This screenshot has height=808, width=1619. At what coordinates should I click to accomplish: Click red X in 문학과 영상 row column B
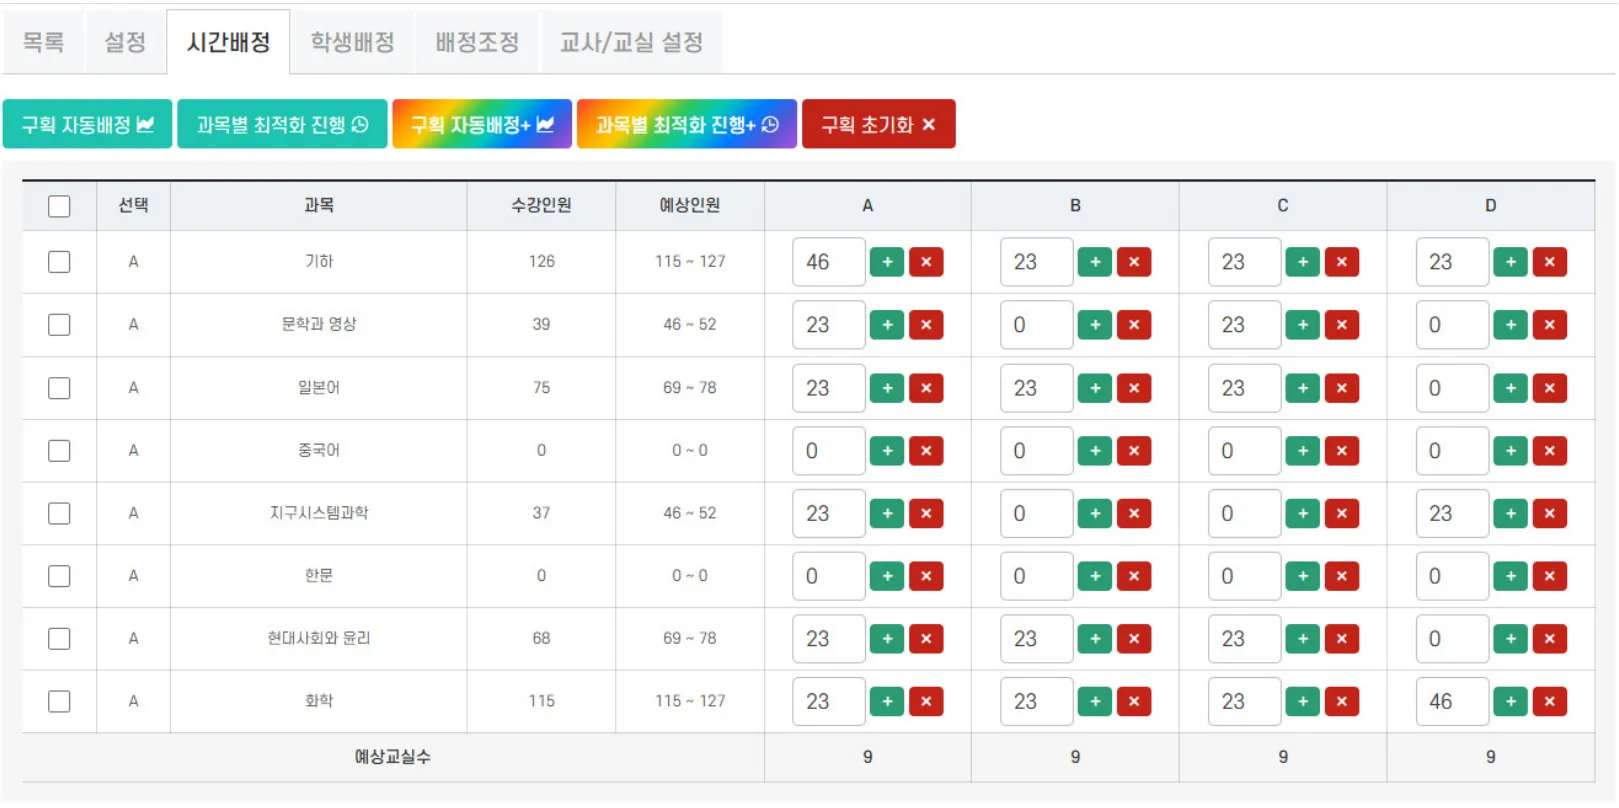click(x=1134, y=325)
